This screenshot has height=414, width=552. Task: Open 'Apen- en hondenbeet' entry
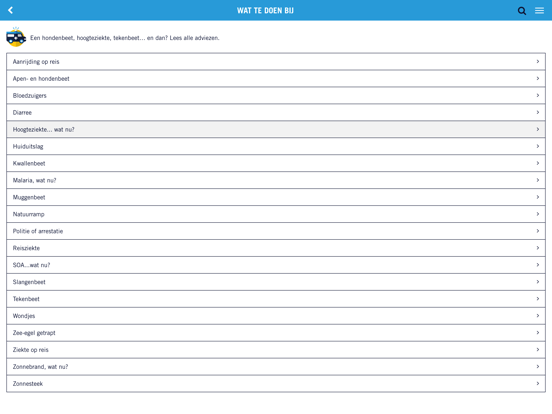tap(276, 79)
